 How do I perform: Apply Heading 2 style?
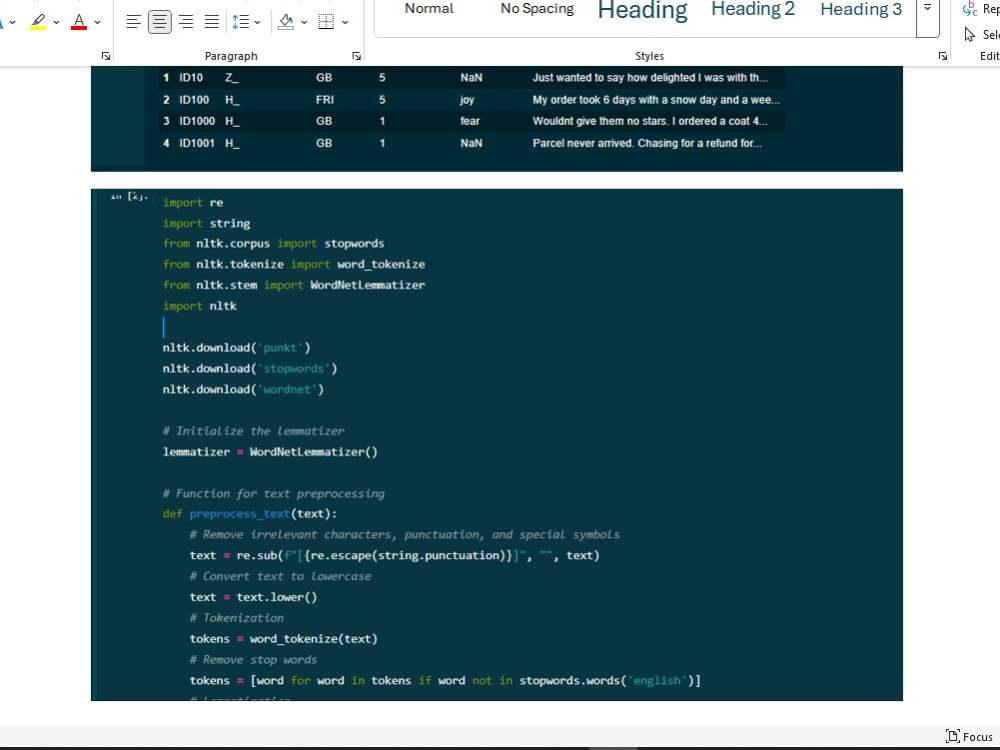click(x=753, y=9)
